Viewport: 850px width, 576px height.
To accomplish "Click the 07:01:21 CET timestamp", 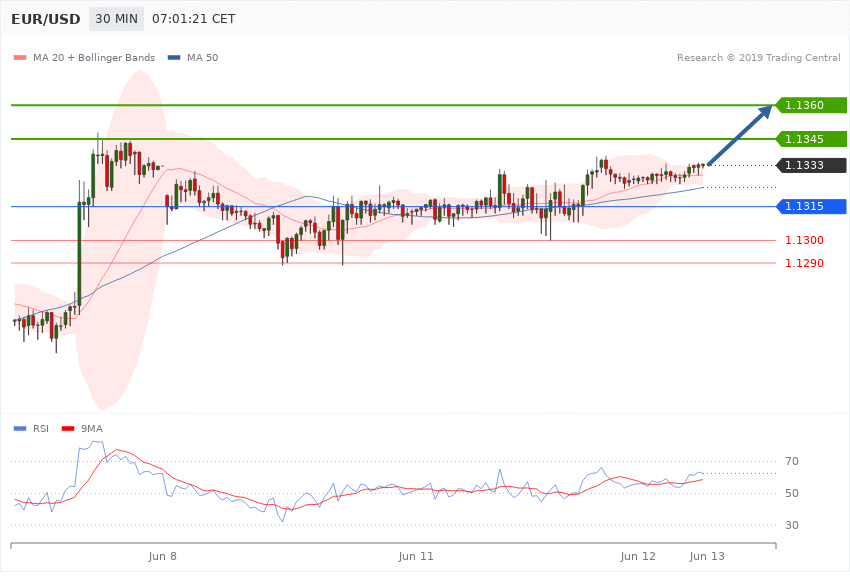I will 194,19.
